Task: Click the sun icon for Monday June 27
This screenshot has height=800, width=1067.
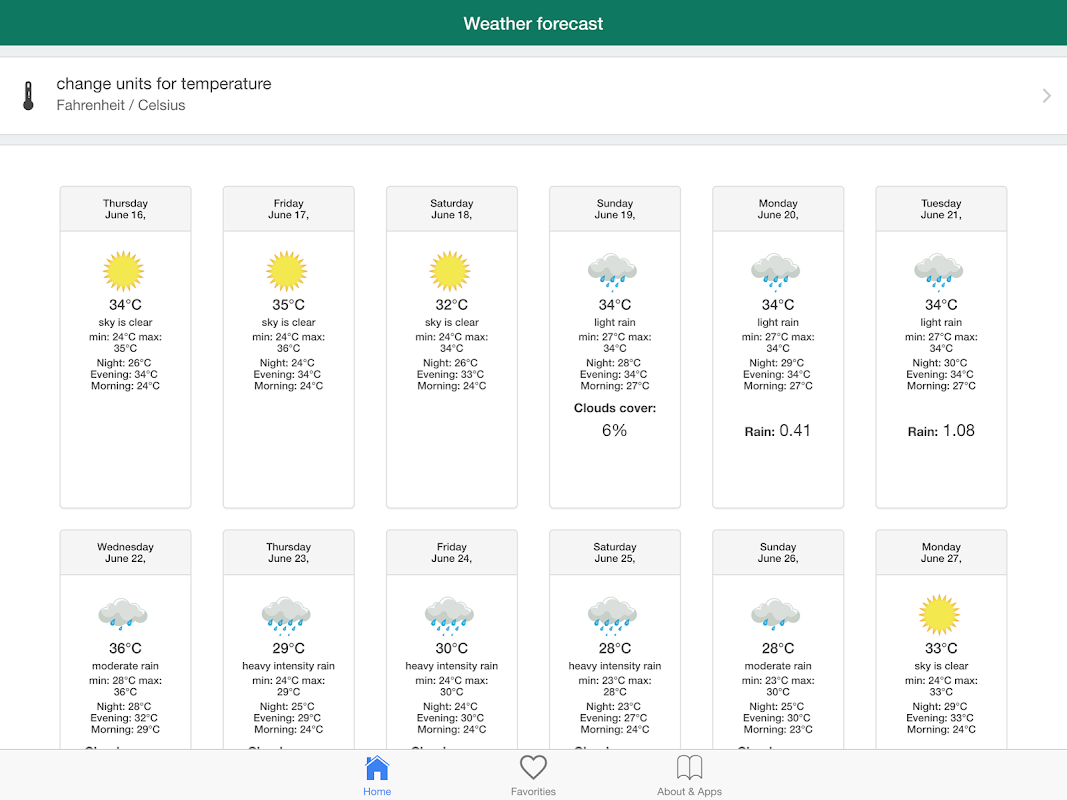Action: [939, 614]
